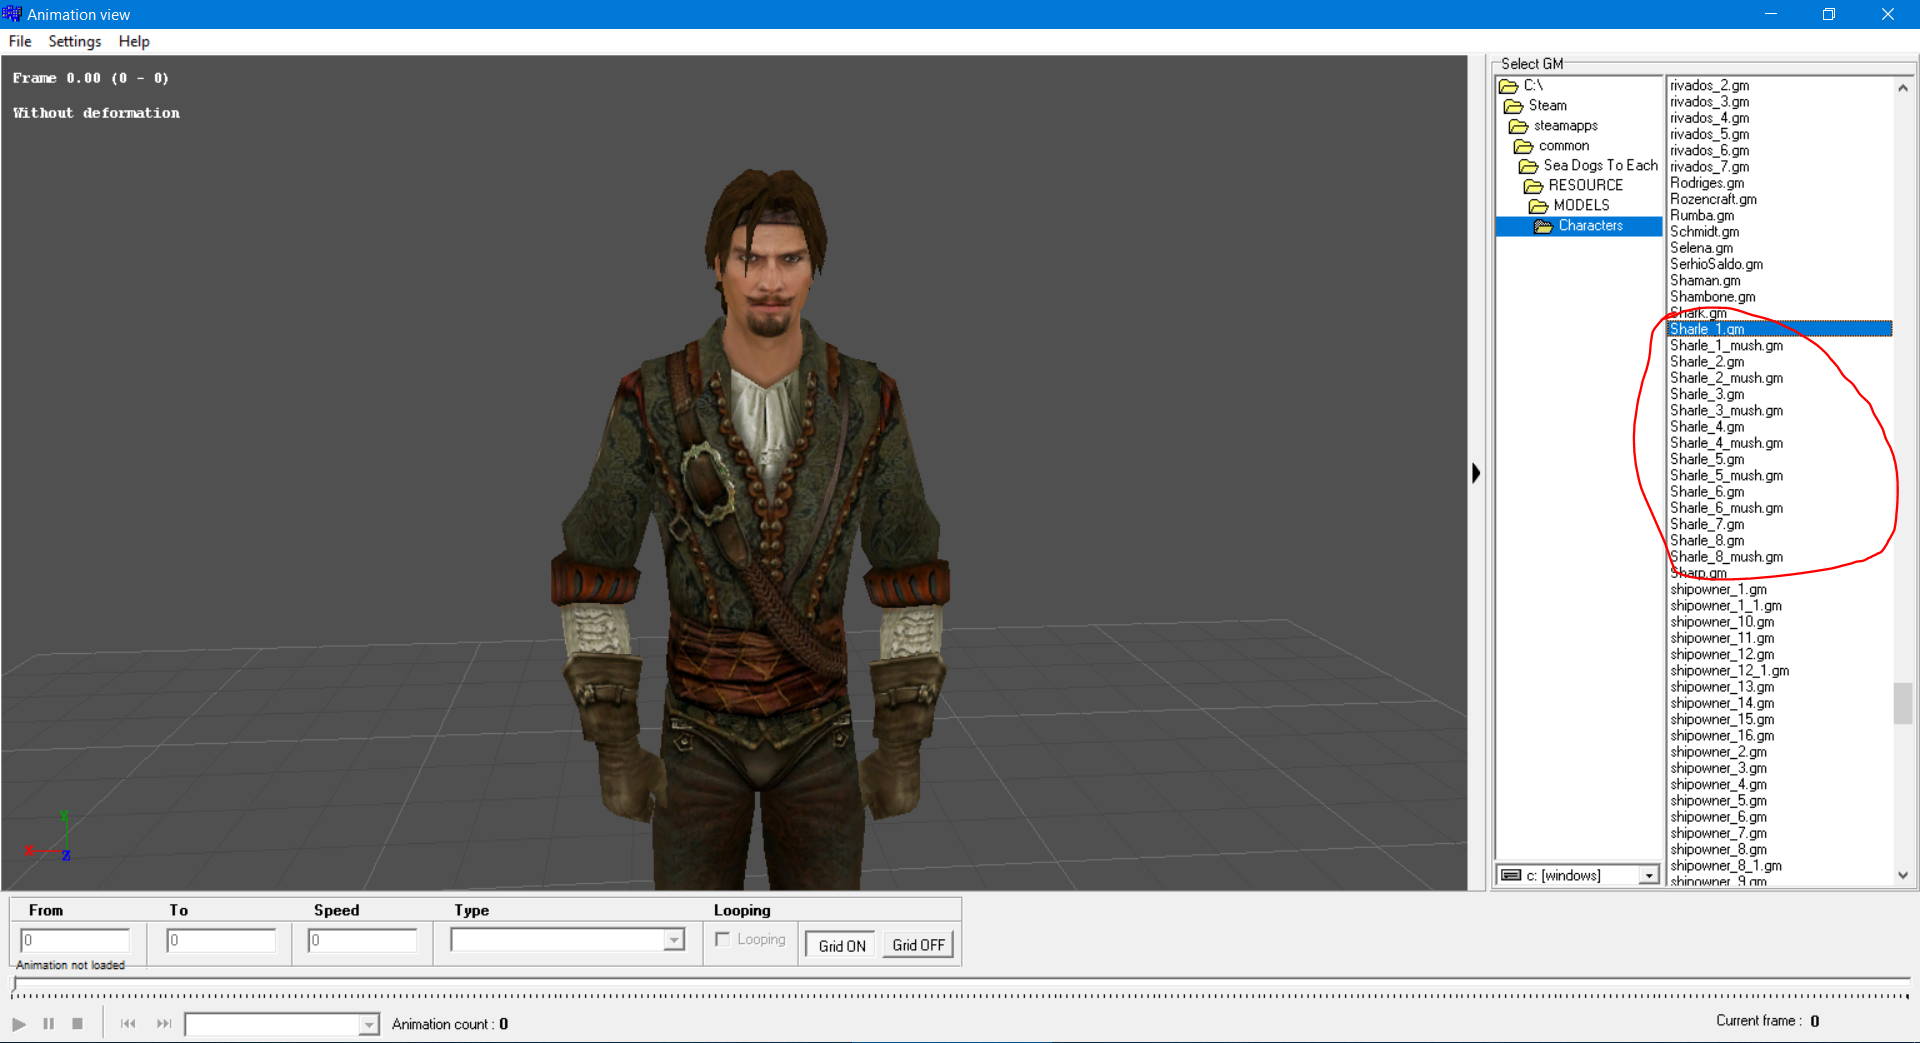Viewport: 1920px width, 1043px height.
Task: Select the common folder
Action: (1552, 146)
